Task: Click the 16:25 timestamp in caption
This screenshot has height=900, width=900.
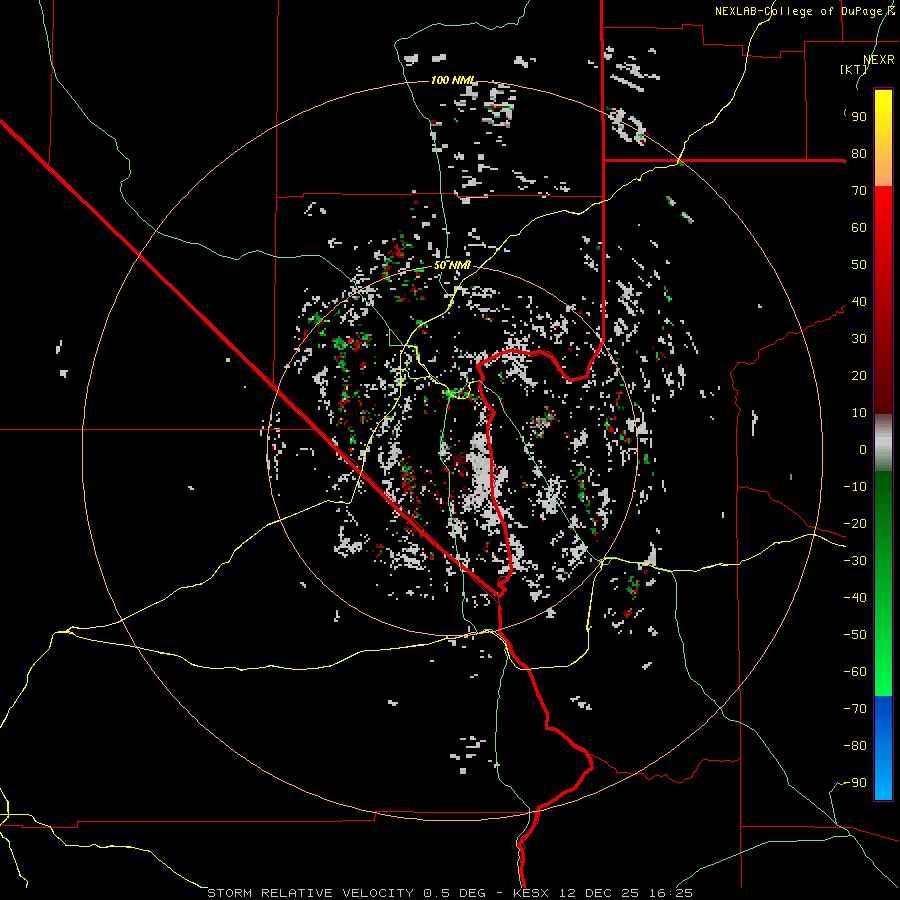Action: point(671,893)
